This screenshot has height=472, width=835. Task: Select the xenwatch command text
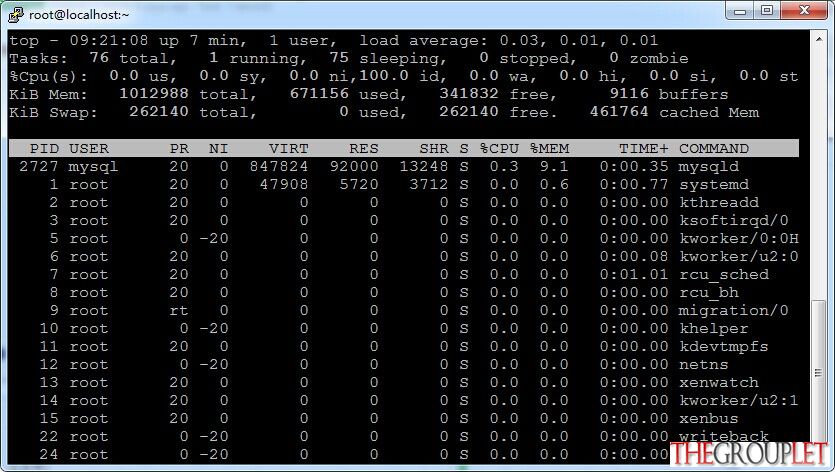(719, 383)
